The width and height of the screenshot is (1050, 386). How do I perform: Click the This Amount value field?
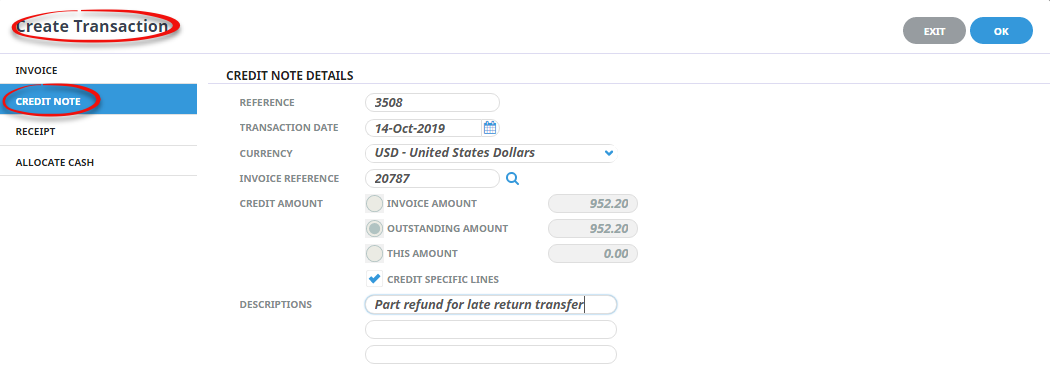[593, 254]
